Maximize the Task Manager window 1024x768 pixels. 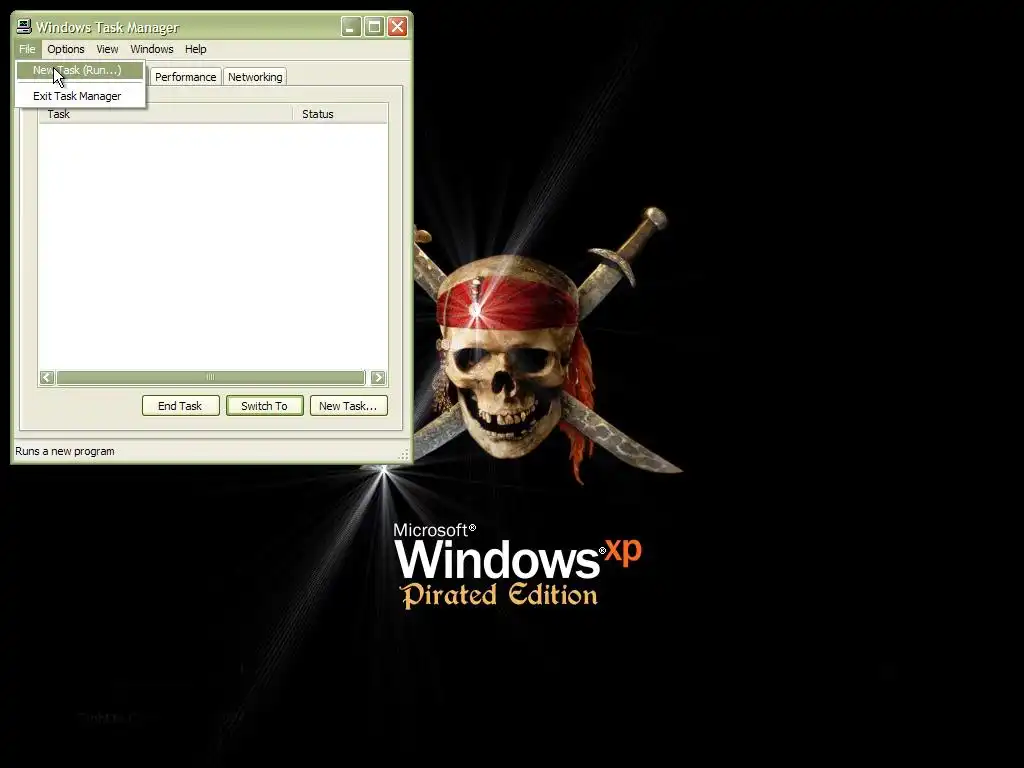pos(374,27)
